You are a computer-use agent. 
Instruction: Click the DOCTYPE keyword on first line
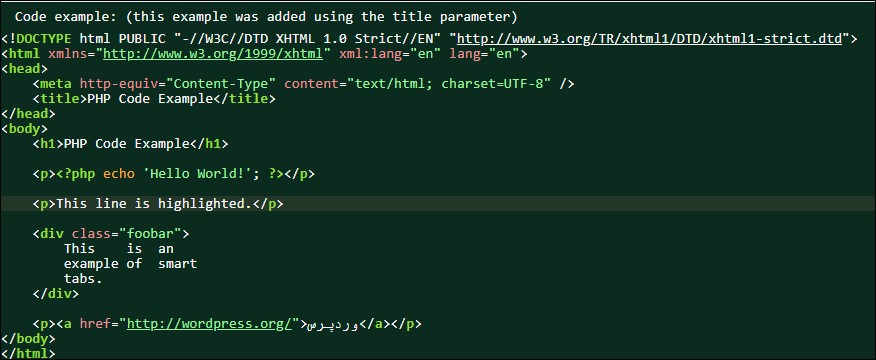click(x=44, y=39)
